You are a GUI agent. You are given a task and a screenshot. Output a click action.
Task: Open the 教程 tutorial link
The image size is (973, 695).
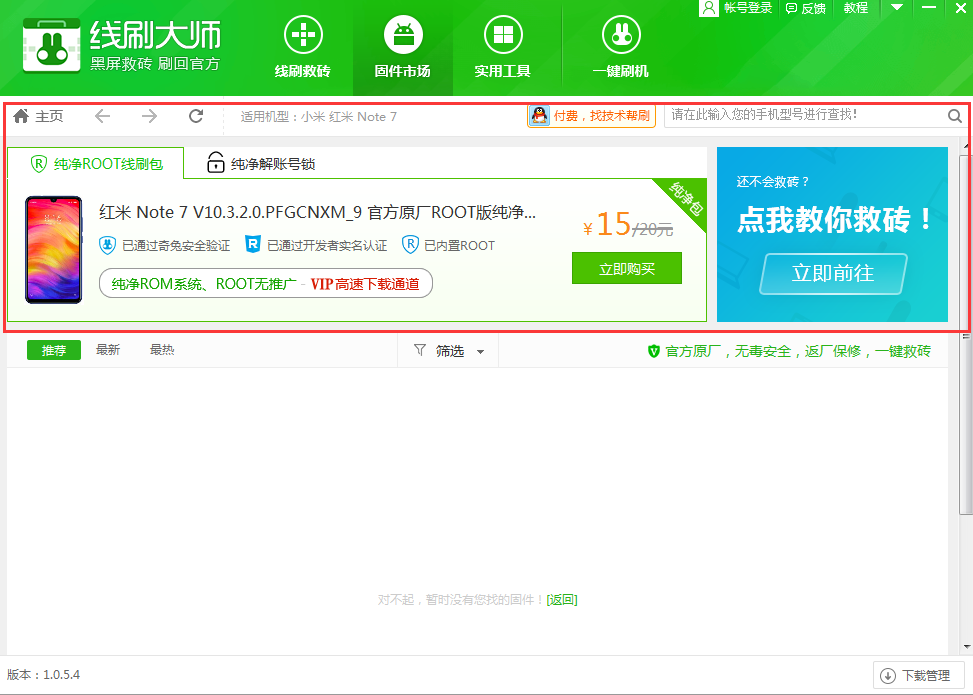click(x=856, y=8)
